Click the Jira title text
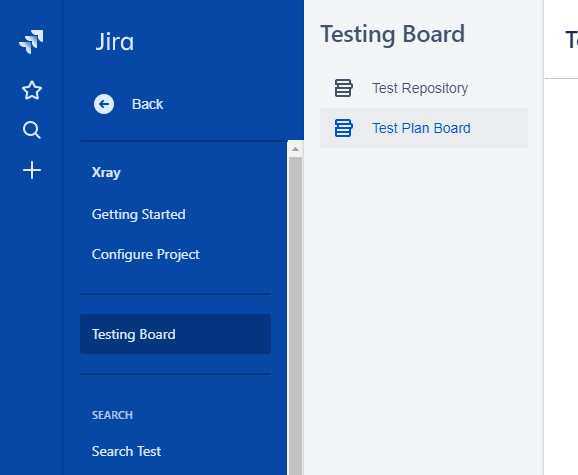The width and height of the screenshot is (578, 475). pyautogui.click(x=115, y=42)
